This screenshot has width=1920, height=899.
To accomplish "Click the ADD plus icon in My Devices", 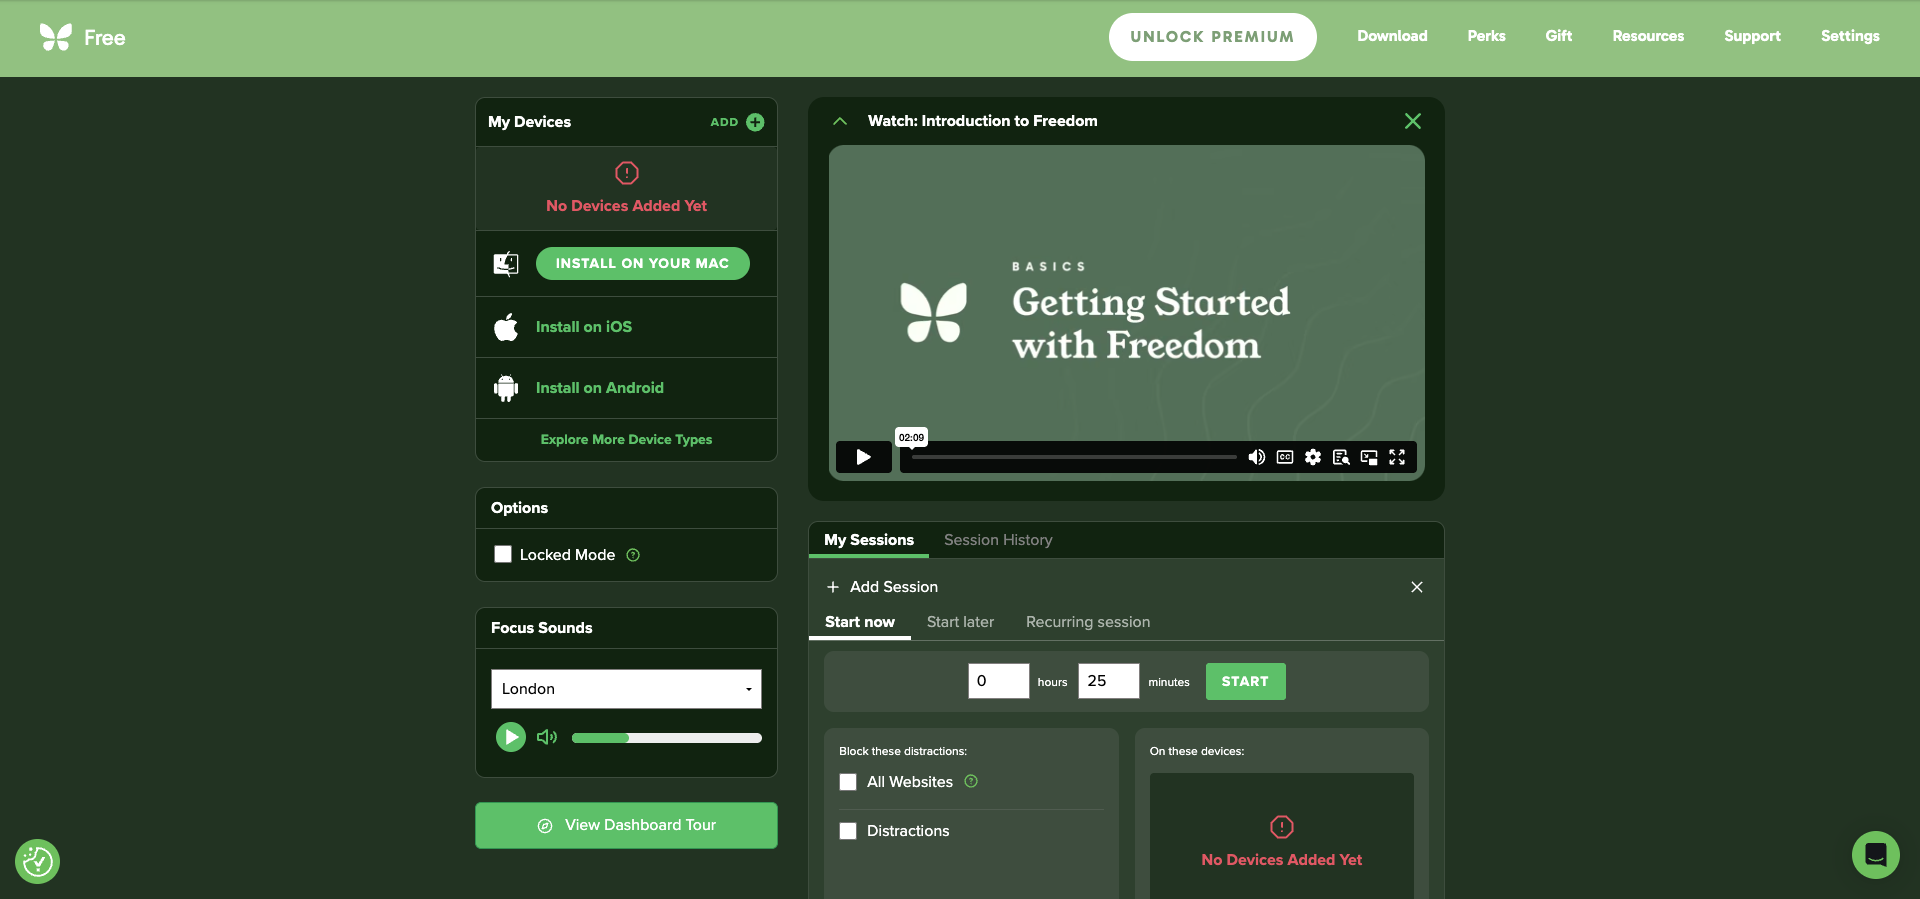I will pyautogui.click(x=755, y=122).
